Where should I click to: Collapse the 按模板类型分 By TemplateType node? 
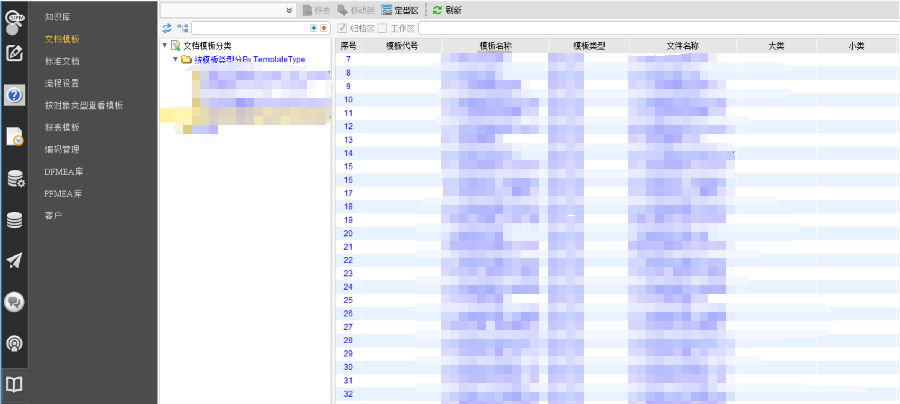pyautogui.click(x=176, y=59)
